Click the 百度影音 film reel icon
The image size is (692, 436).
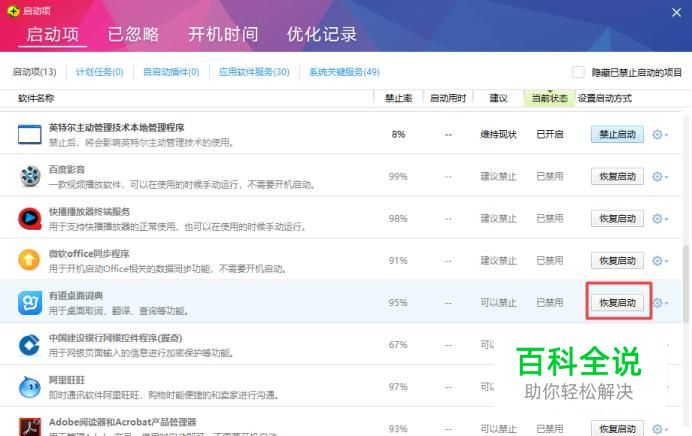coord(30,176)
